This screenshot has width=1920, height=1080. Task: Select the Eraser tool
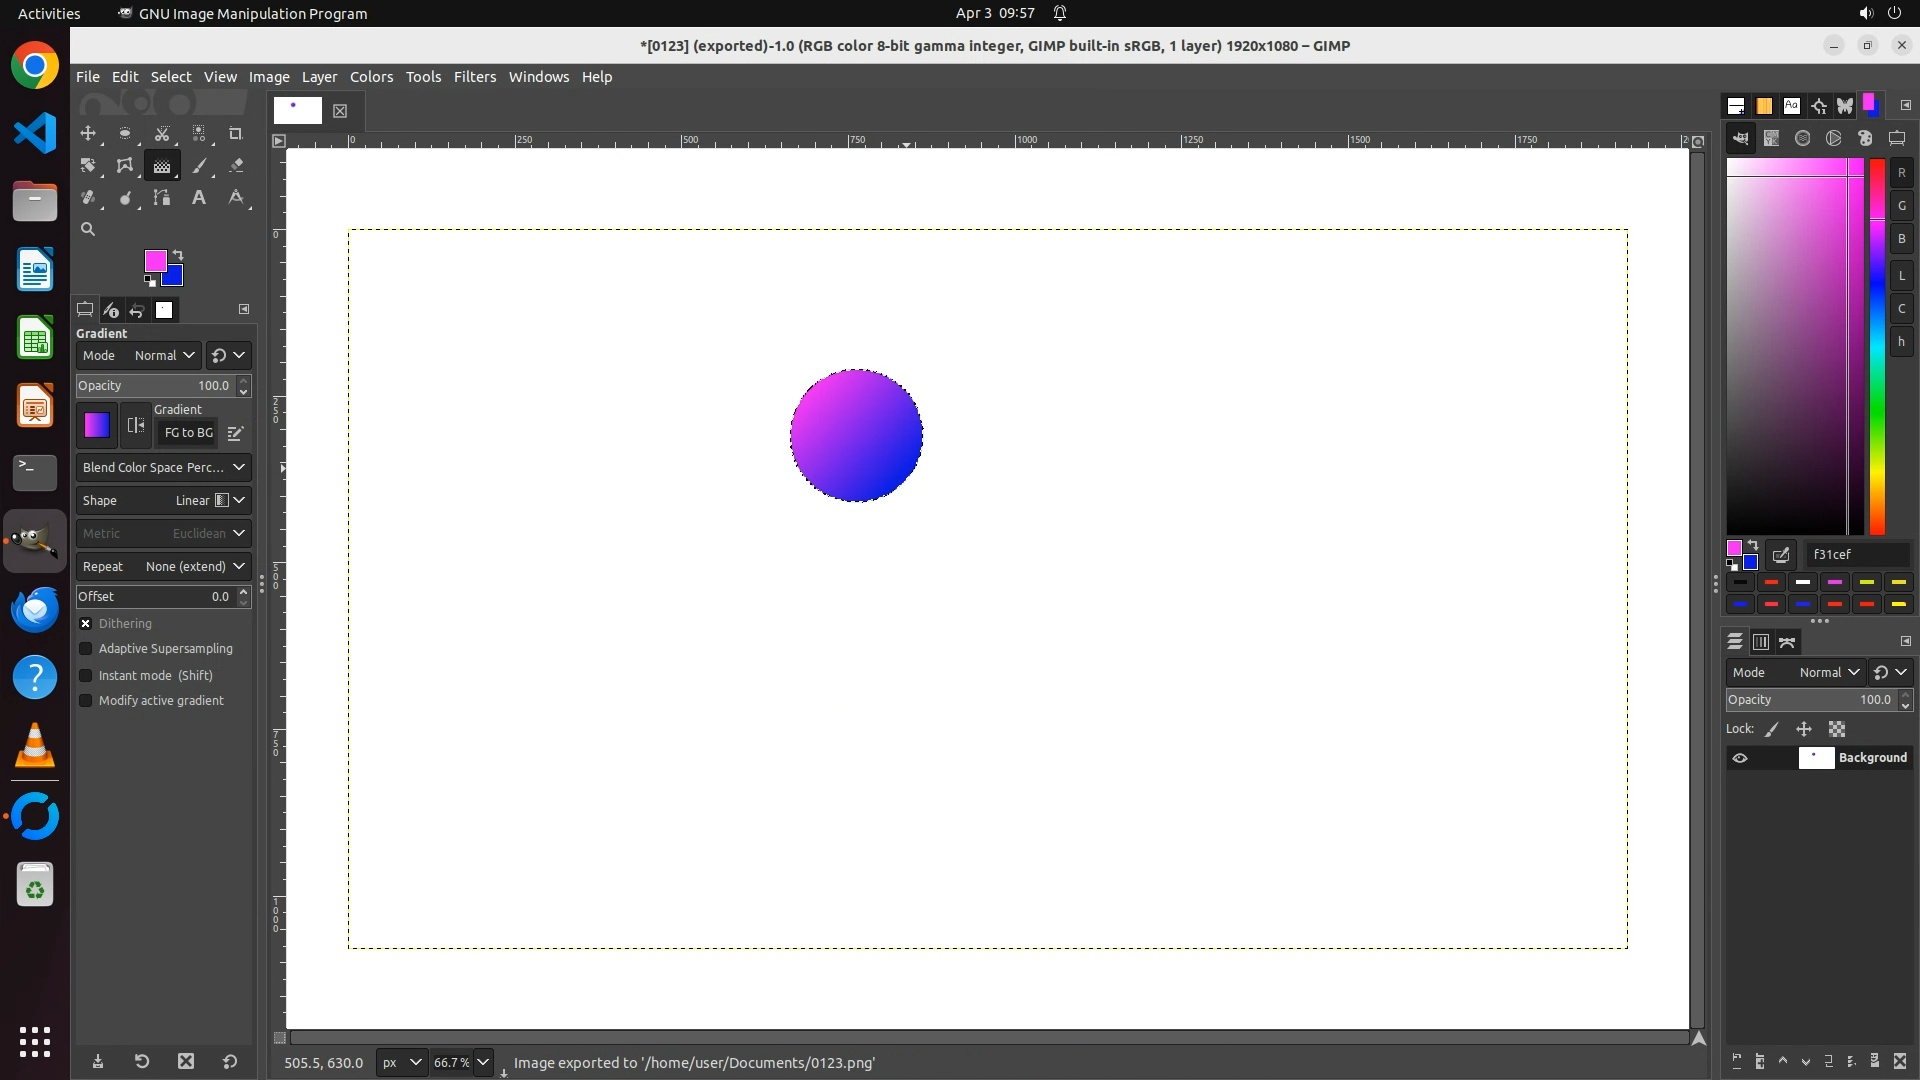(236, 166)
